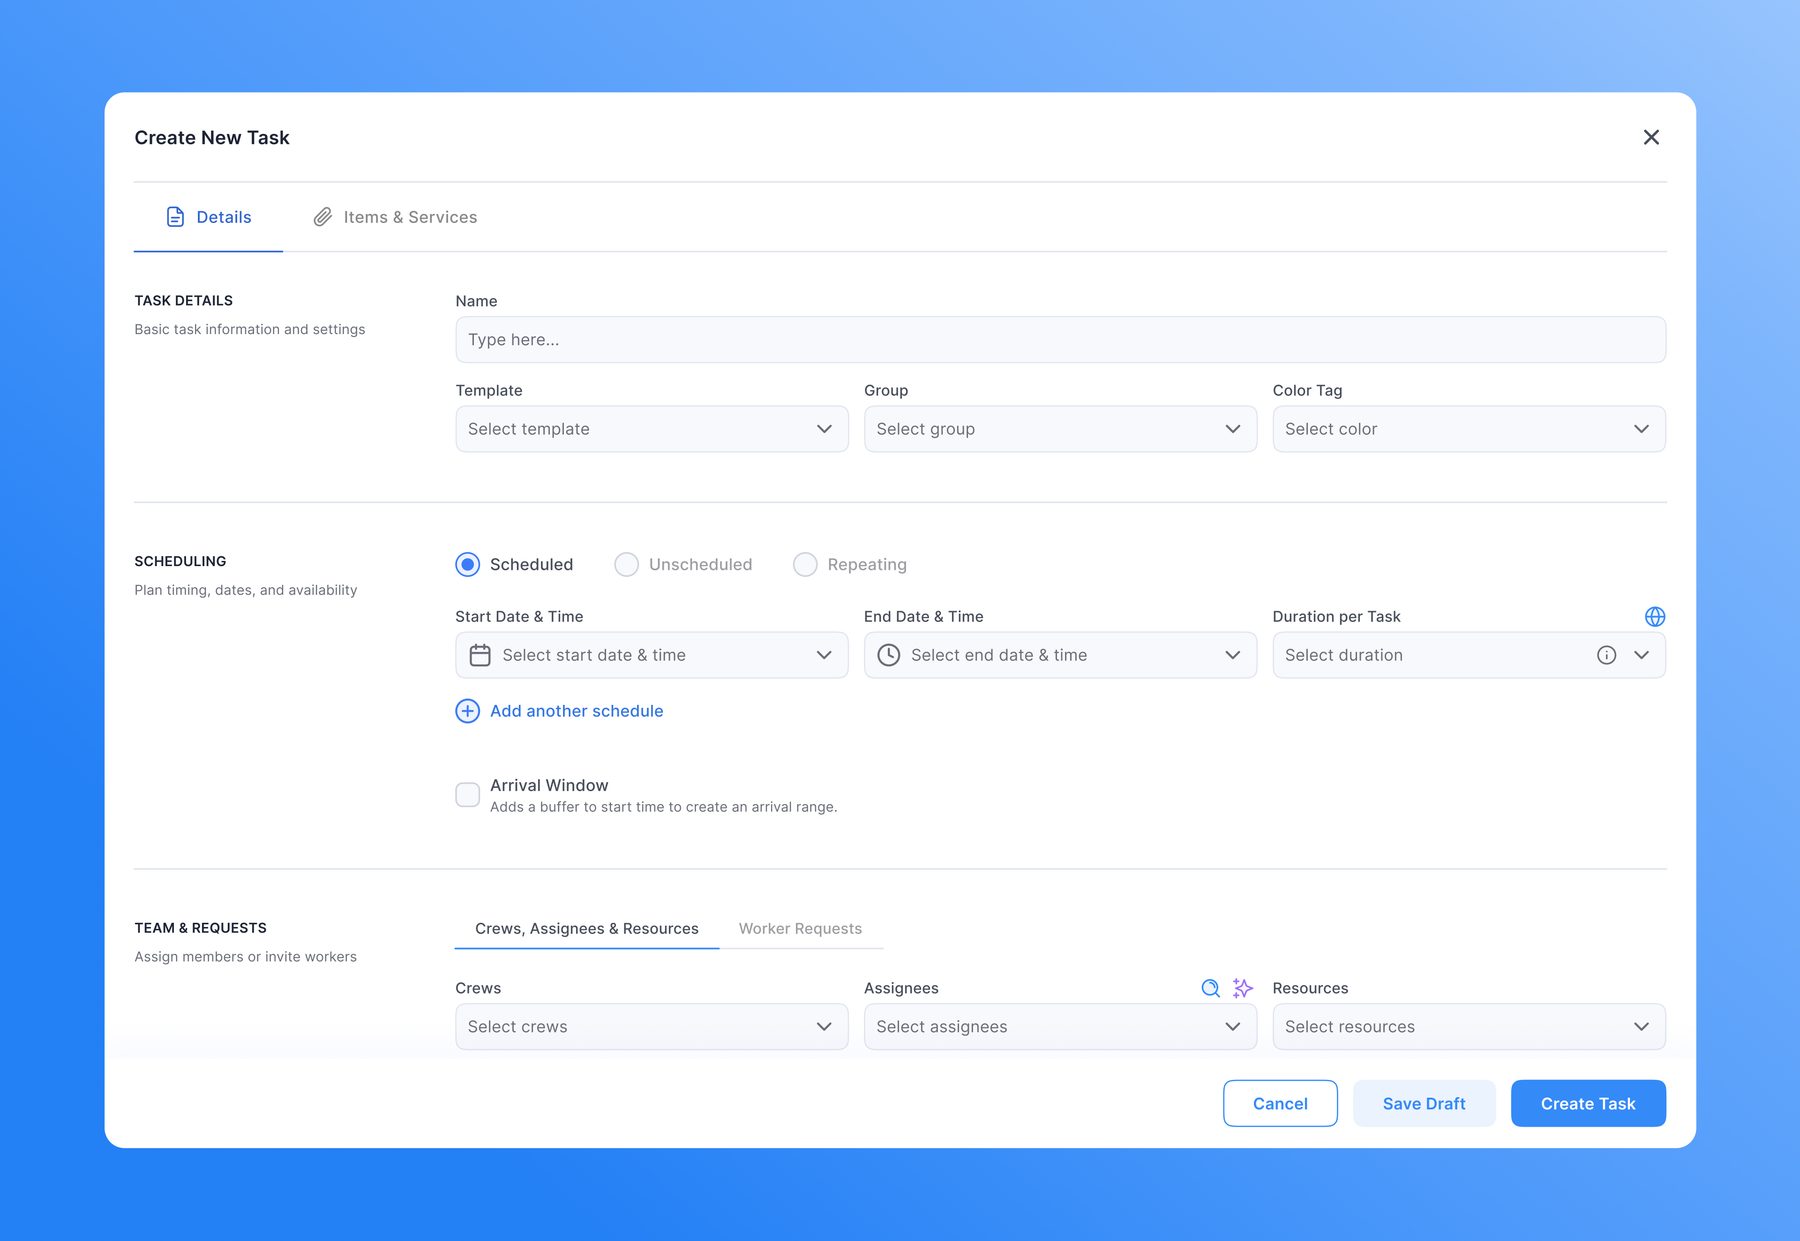
Task: Open the Select template dropdown
Action: pyautogui.click(x=652, y=429)
